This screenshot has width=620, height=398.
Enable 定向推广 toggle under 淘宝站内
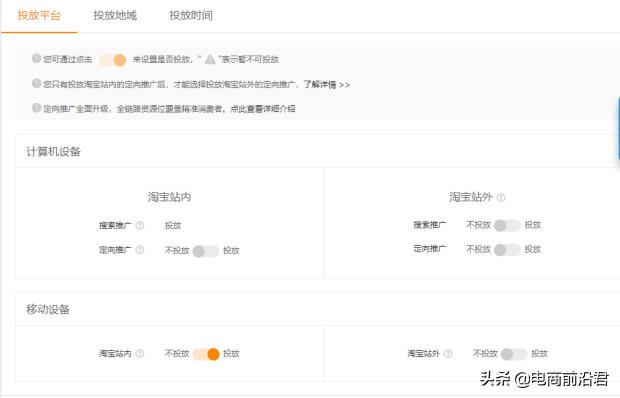pyautogui.click(x=206, y=251)
